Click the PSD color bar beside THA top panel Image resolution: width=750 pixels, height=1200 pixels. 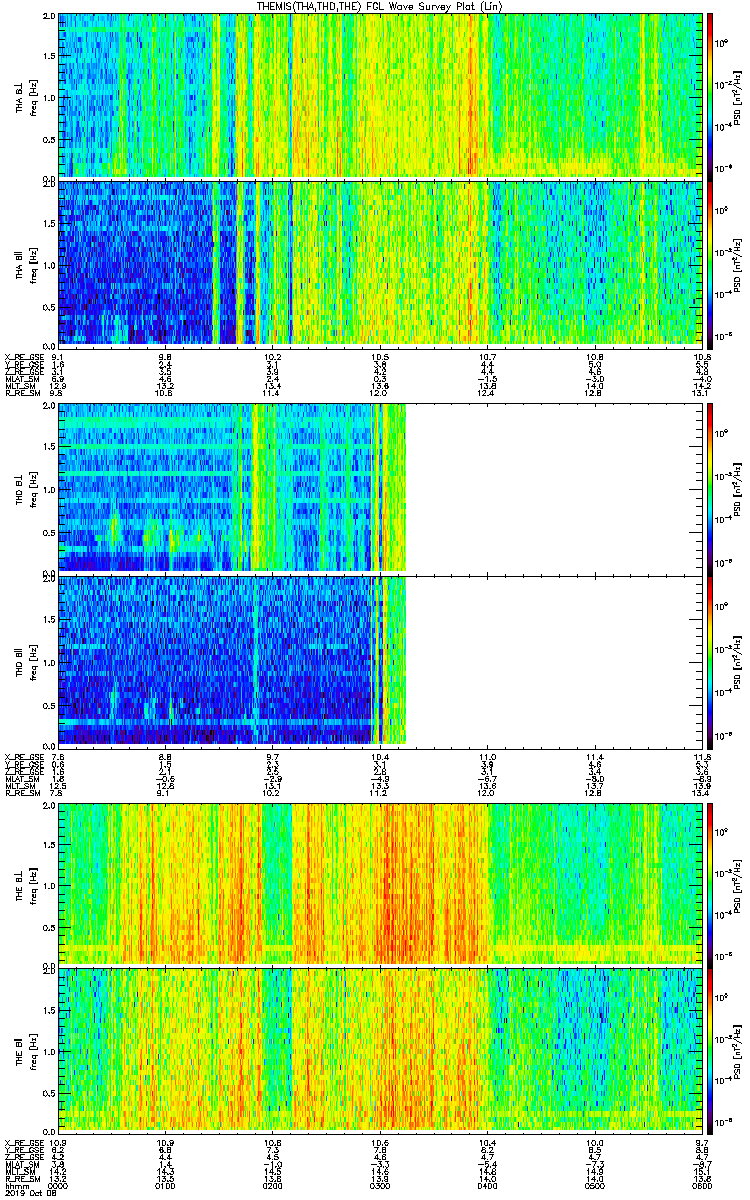[x=711, y=96]
